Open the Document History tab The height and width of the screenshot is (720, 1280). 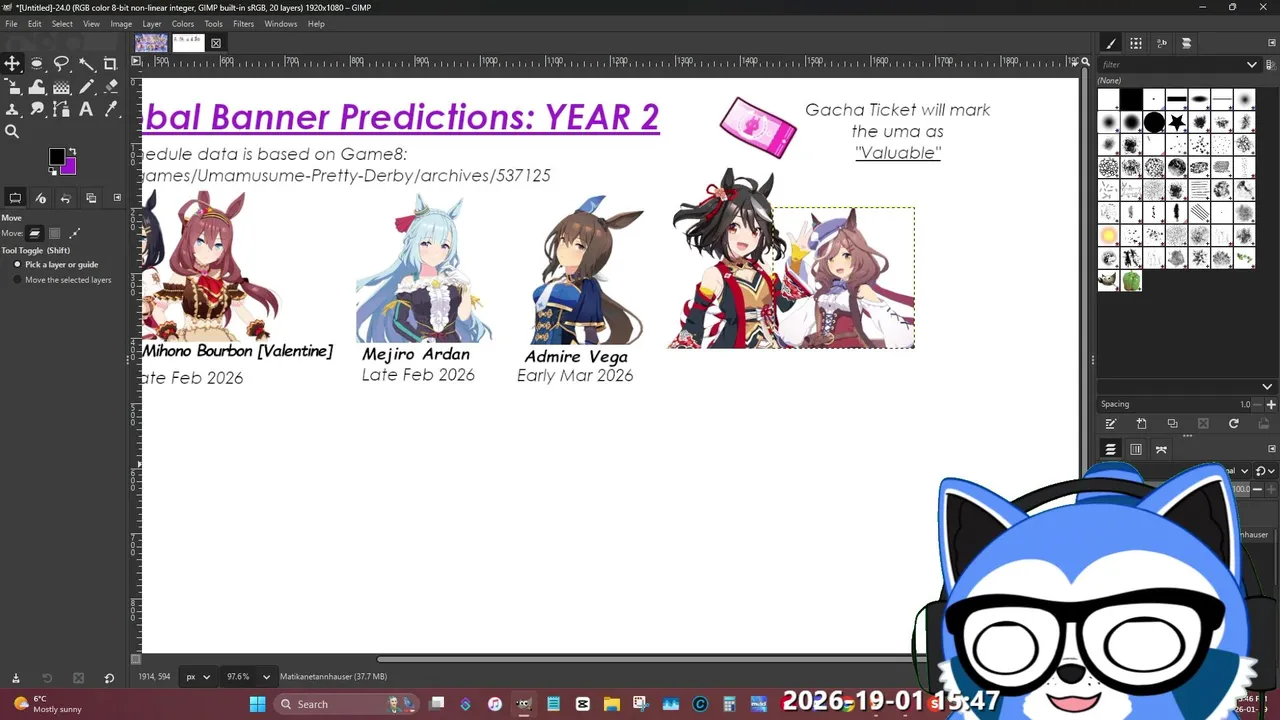click(x=1186, y=43)
